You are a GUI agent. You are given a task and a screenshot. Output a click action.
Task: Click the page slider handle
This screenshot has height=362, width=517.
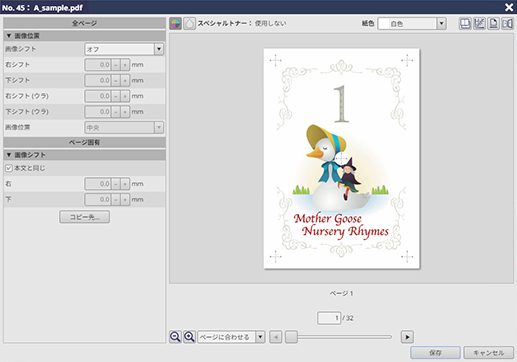tap(291, 337)
